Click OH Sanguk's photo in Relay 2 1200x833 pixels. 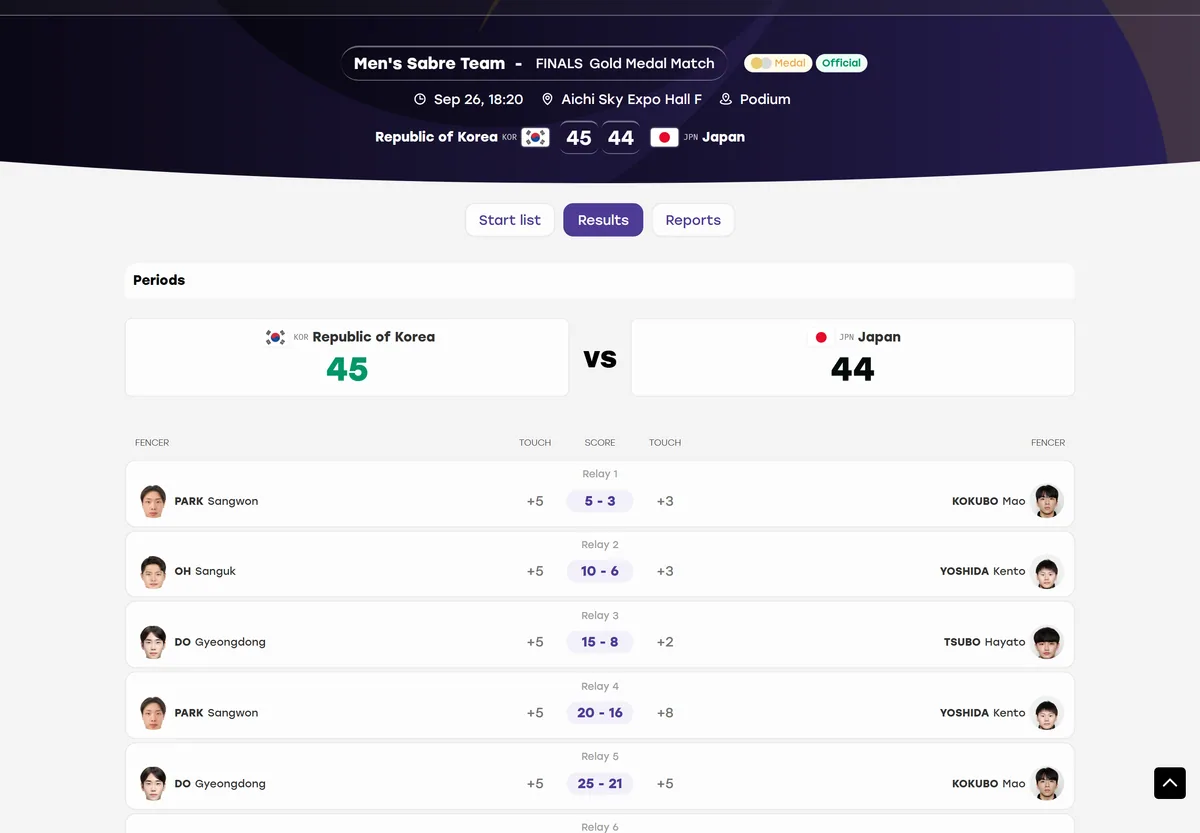tap(153, 571)
